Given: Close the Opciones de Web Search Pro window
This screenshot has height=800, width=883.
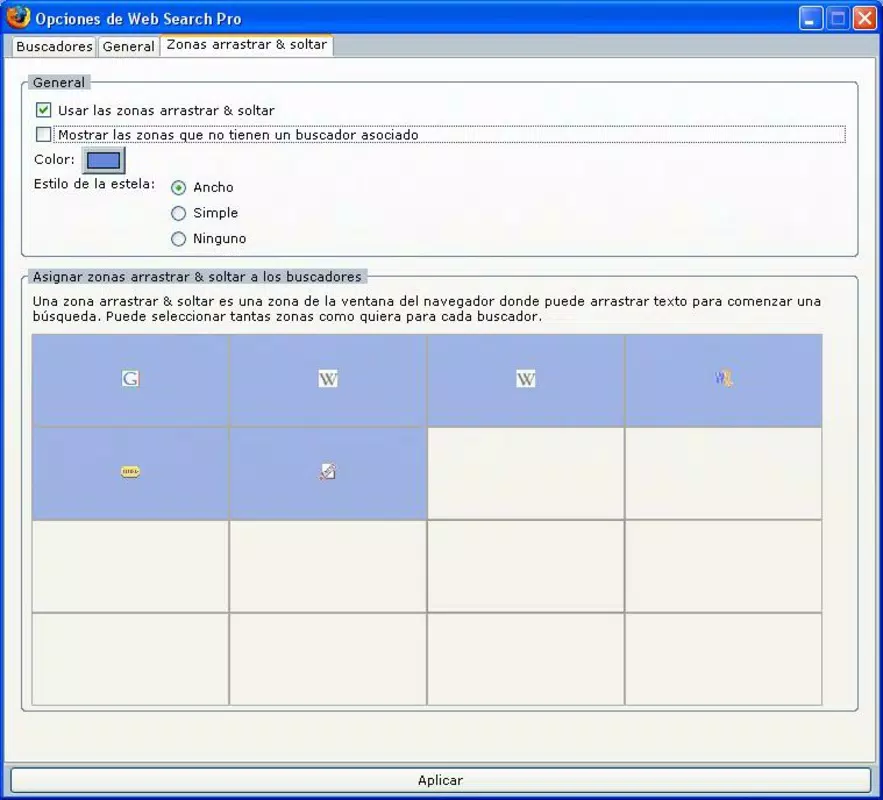Looking at the screenshot, I should [864, 19].
